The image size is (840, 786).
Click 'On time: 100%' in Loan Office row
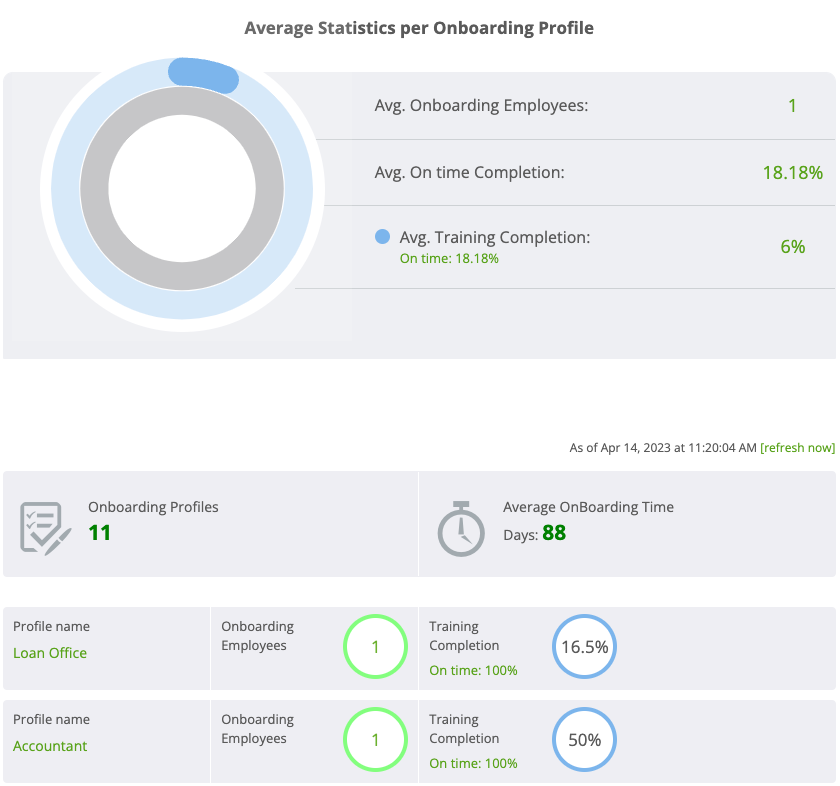(473, 670)
